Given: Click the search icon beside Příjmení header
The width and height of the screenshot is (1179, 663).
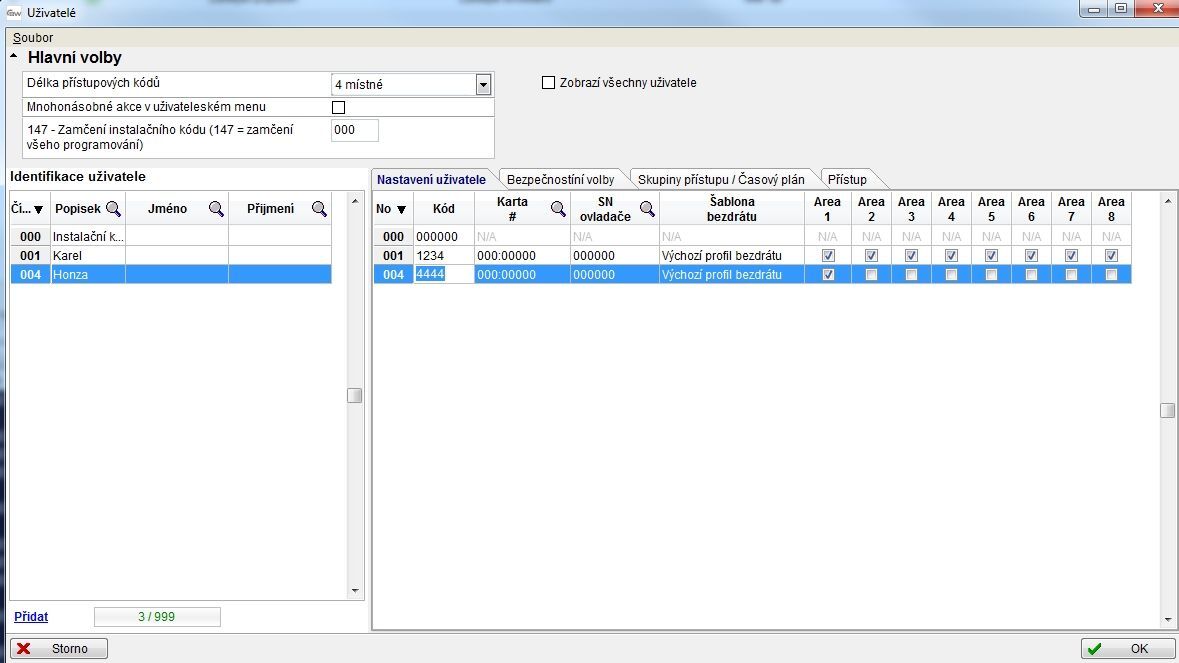Looking at the screenshot, I should [319, 209].
